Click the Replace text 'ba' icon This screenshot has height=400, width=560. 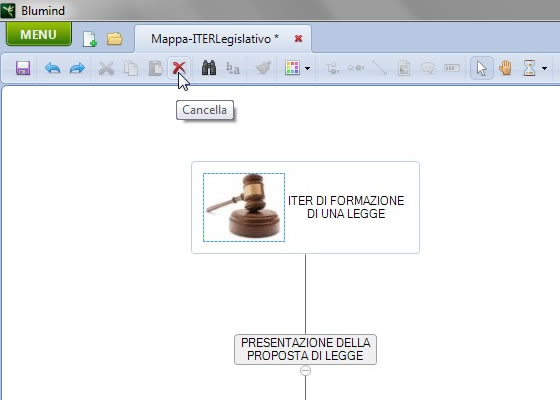[x=233, y=68]
